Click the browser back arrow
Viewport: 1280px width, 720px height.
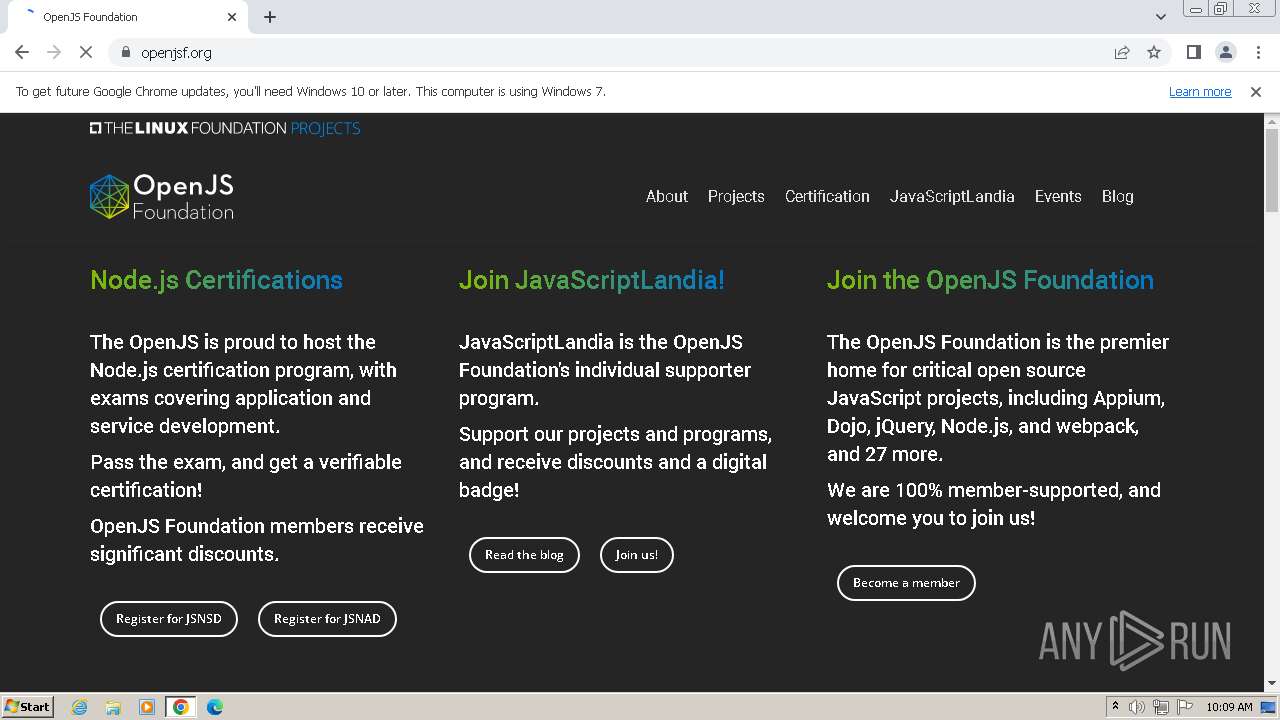(22, 52)
